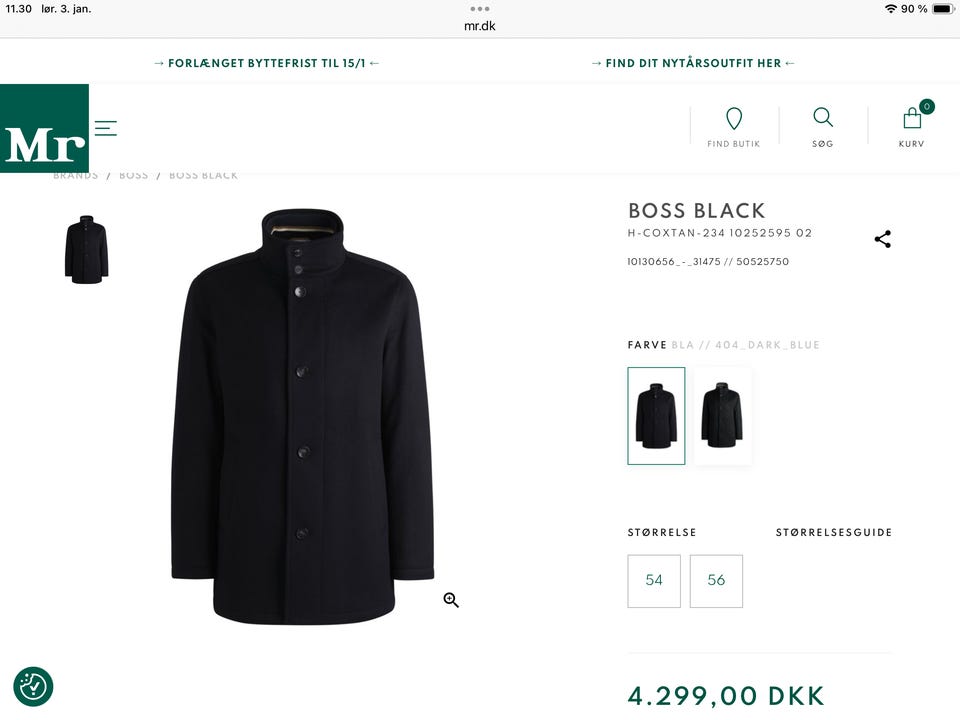Image resolution: width=960 pixels, height=720 pixels.
Task: Zoom the coat photo with the magnifier icon
Action: [x=450, y=599]
